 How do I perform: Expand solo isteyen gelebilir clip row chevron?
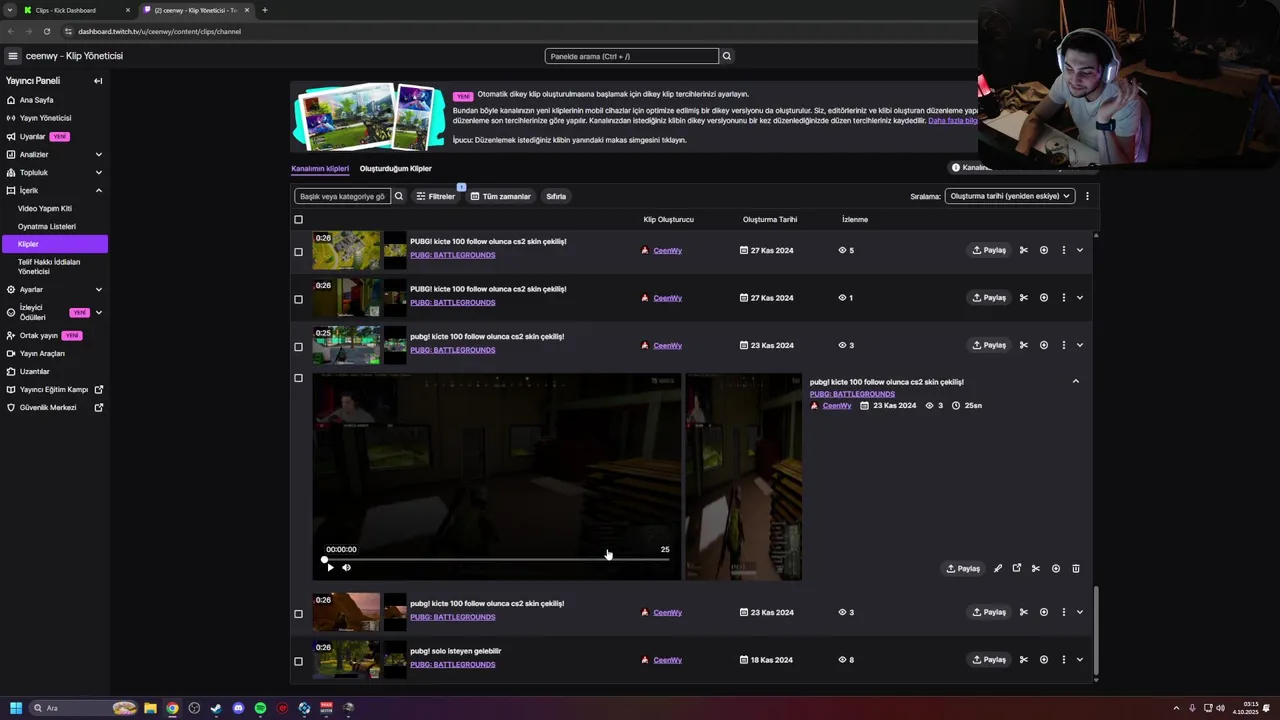1080,660
